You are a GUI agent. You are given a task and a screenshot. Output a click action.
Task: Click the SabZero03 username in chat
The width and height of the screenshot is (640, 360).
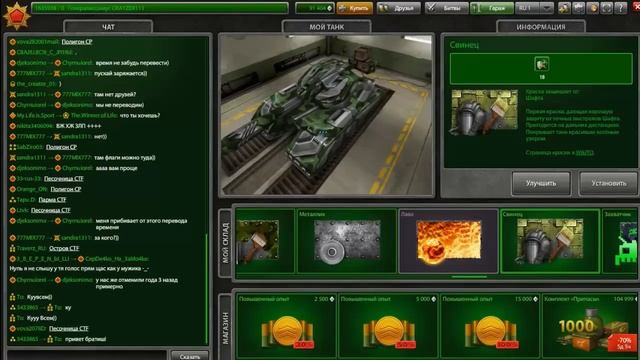pyautogui.click(x=30, y=147)
